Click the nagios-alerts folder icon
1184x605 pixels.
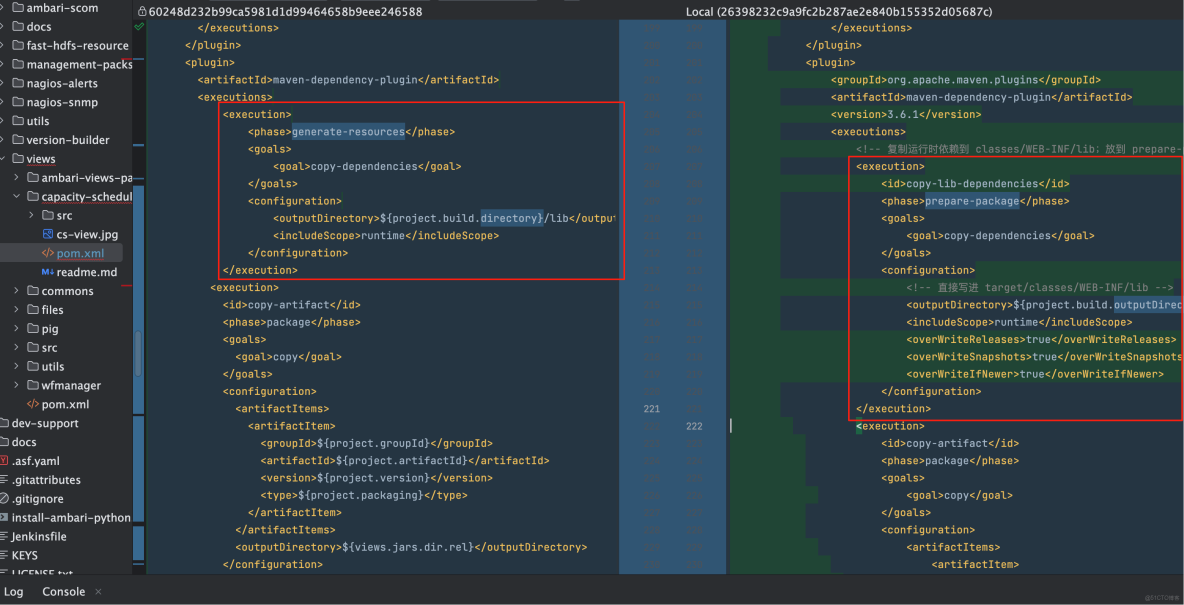click(18, 83)
